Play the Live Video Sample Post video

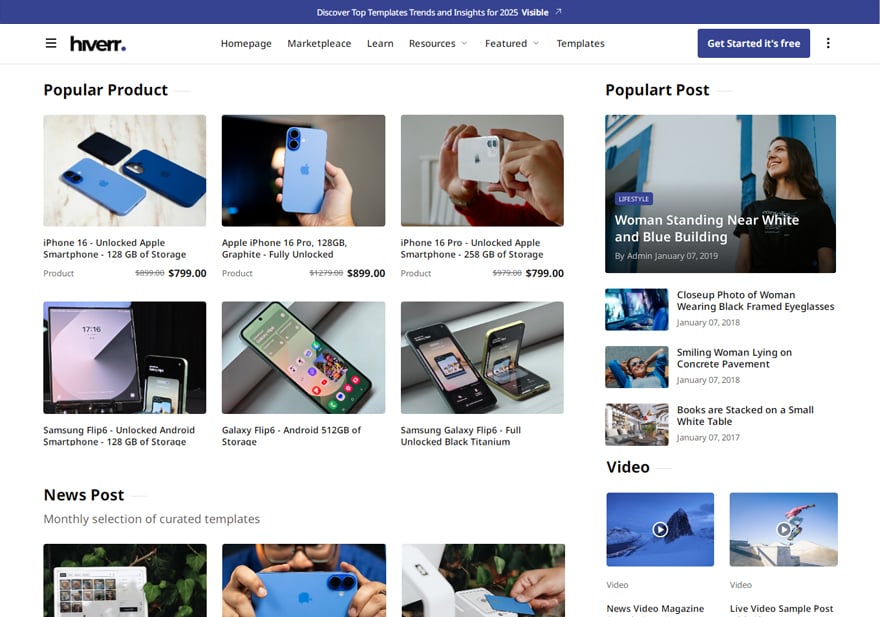[783, 529]
